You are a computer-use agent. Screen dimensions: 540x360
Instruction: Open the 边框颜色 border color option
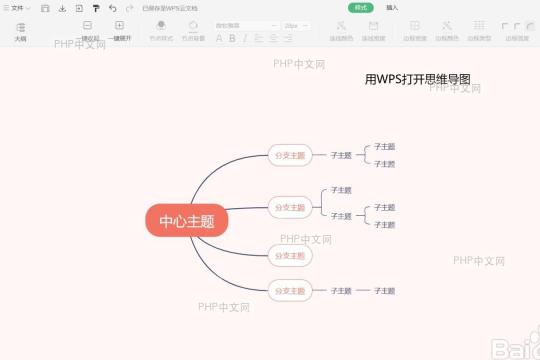(447, 31)
